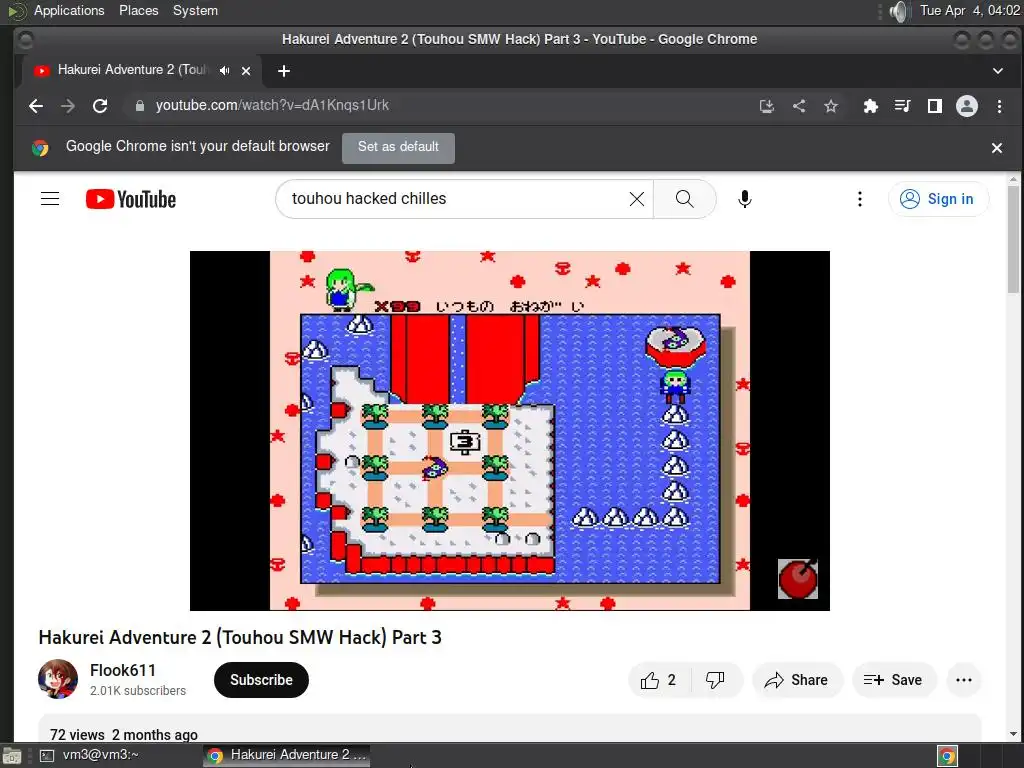Click the show desktop icon in the bottom panel
Screen dimensions: 1024x768
tap(12, 756)
